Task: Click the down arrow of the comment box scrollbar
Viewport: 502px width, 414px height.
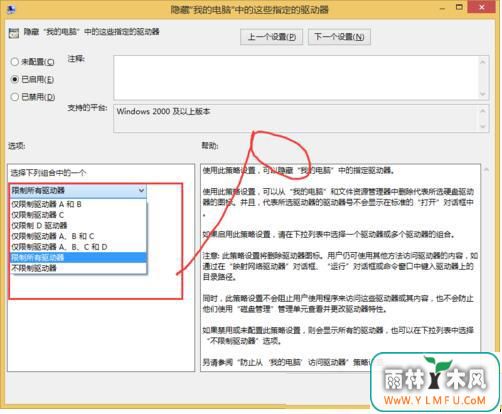Action: [483, 94]
